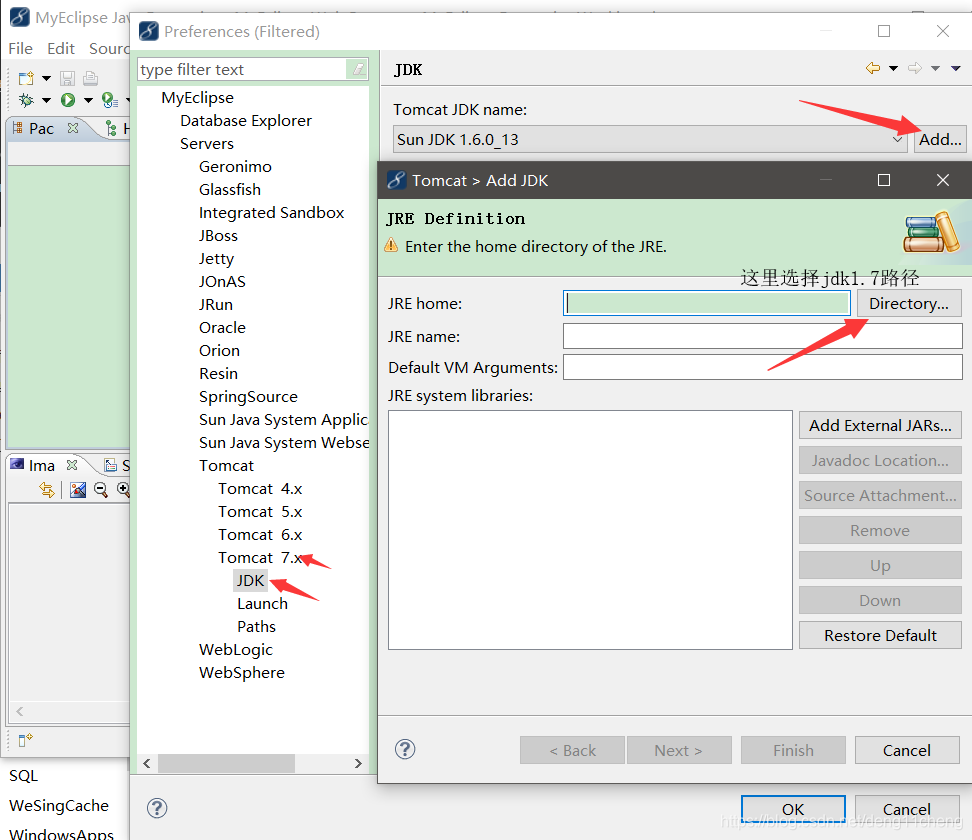Click the Save icon in MyEclipse toolbar
Viewport: 972px width, 840px height.
click(x=67, y=78)
